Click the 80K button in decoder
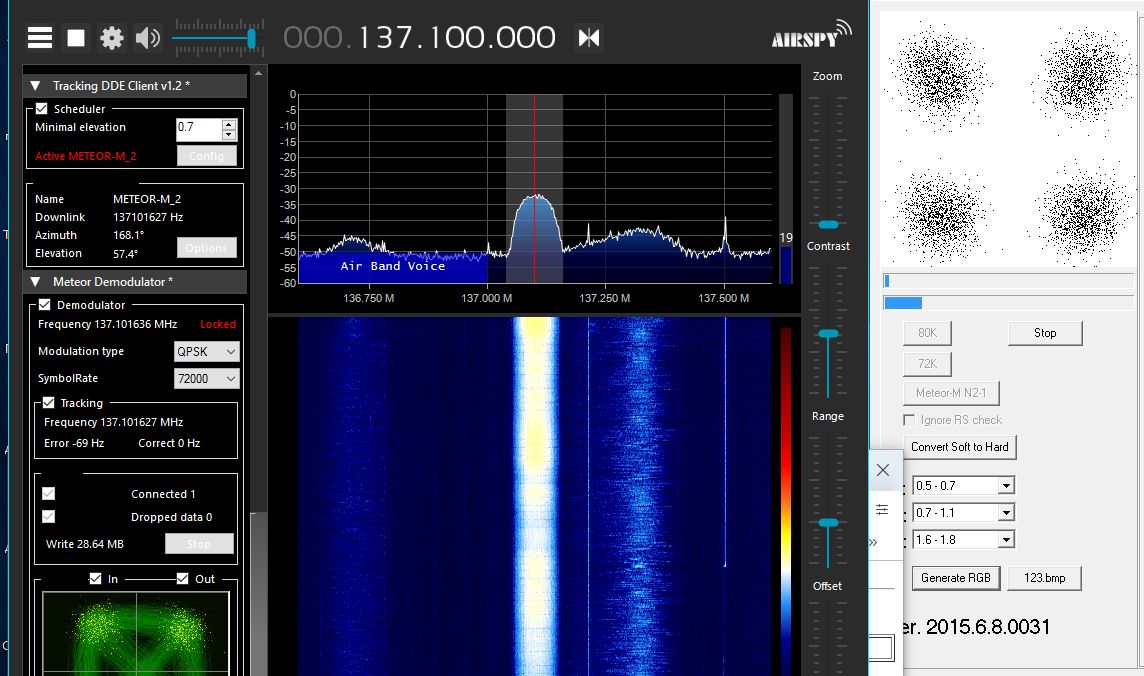The width and height of the screenshot is (1144, 676). tap(927, 333)
